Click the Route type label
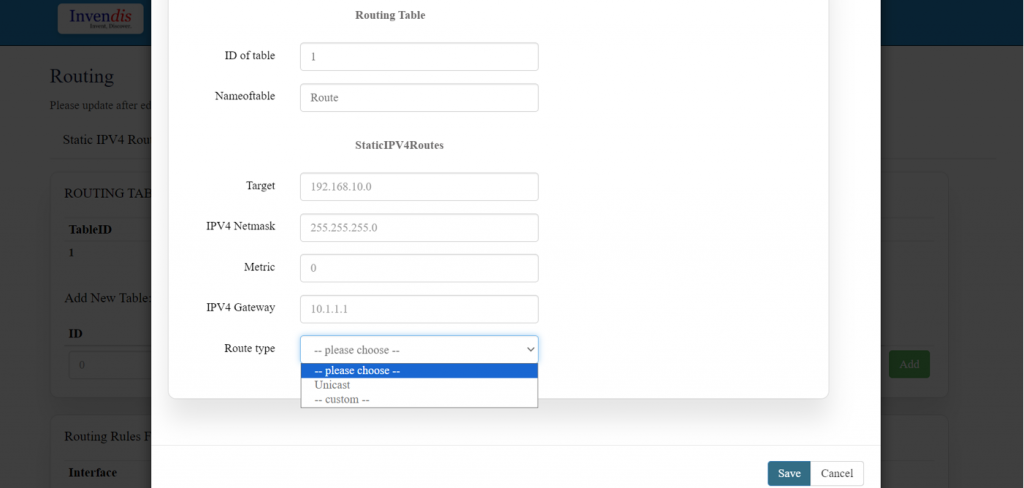 249,349
